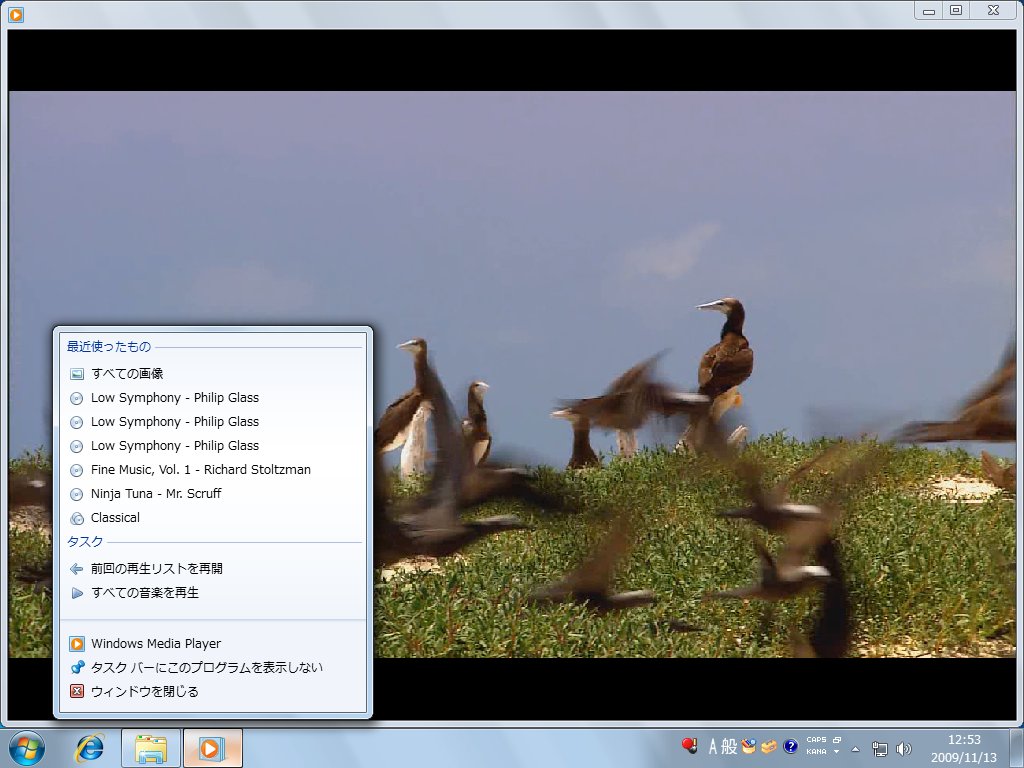Choose ウィンドウを閉じる in the jump list
The image size is (1024, 768).
[x=213, y=692]
